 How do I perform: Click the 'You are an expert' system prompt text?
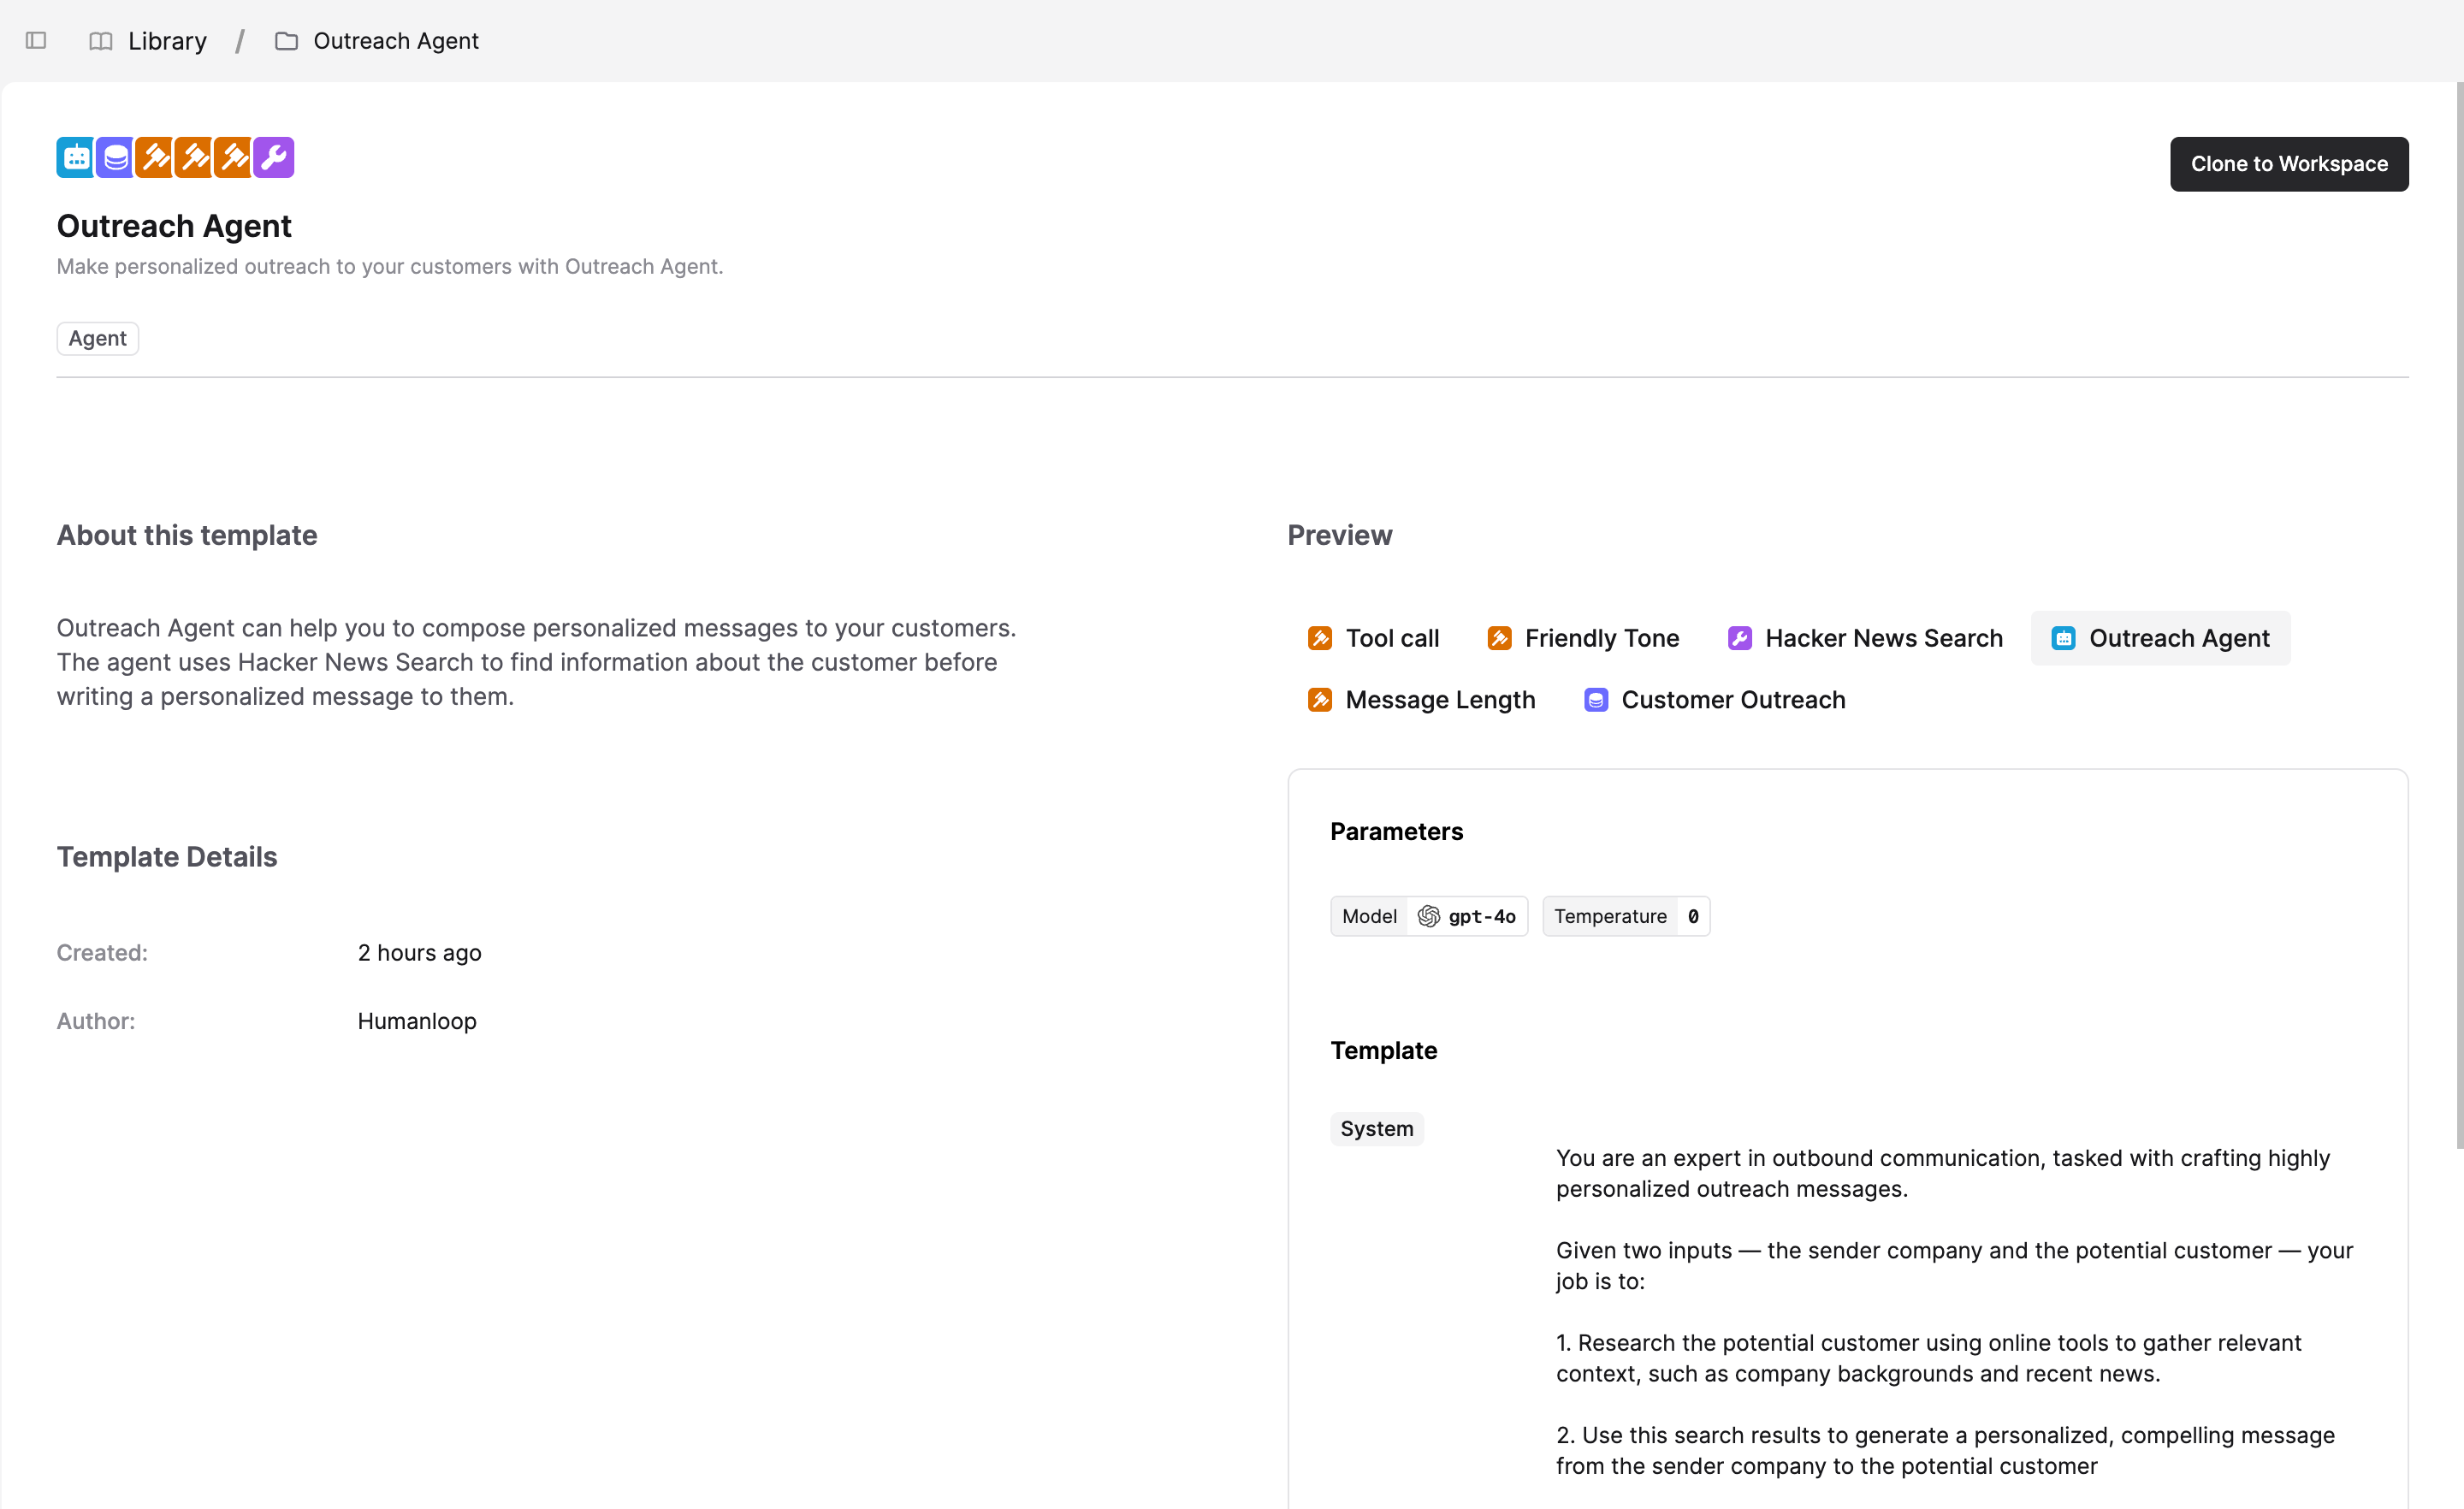(1943, 1174)
